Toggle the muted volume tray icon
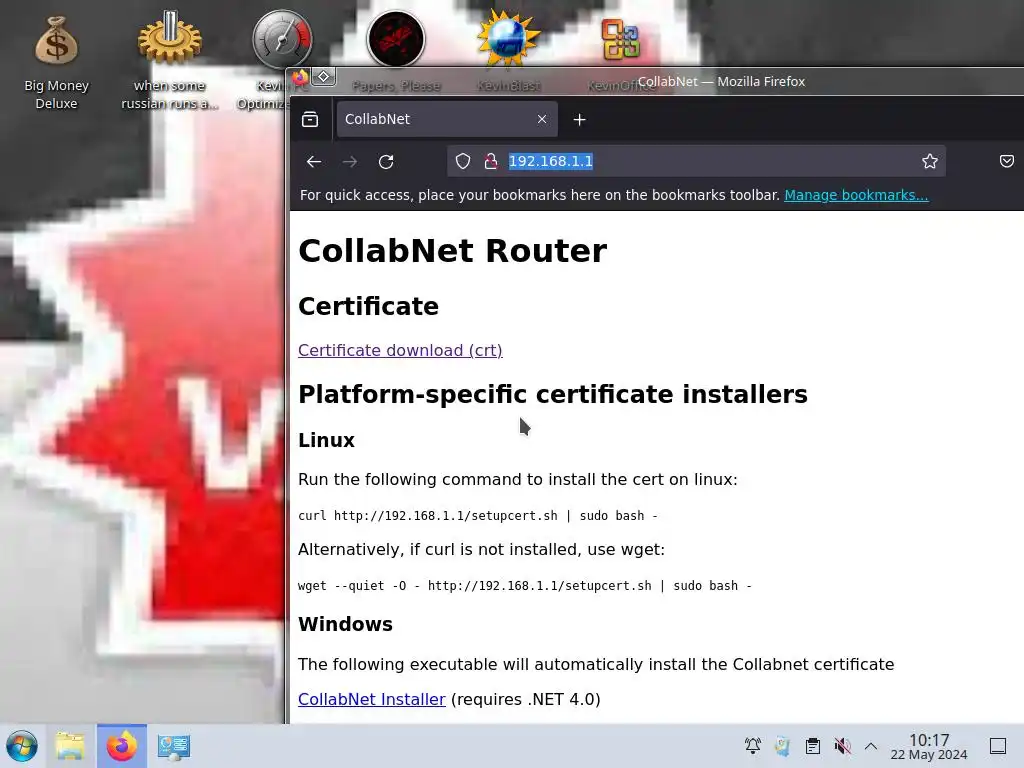This screenshot has height=768, width=1024. click(x=842, y=746)
